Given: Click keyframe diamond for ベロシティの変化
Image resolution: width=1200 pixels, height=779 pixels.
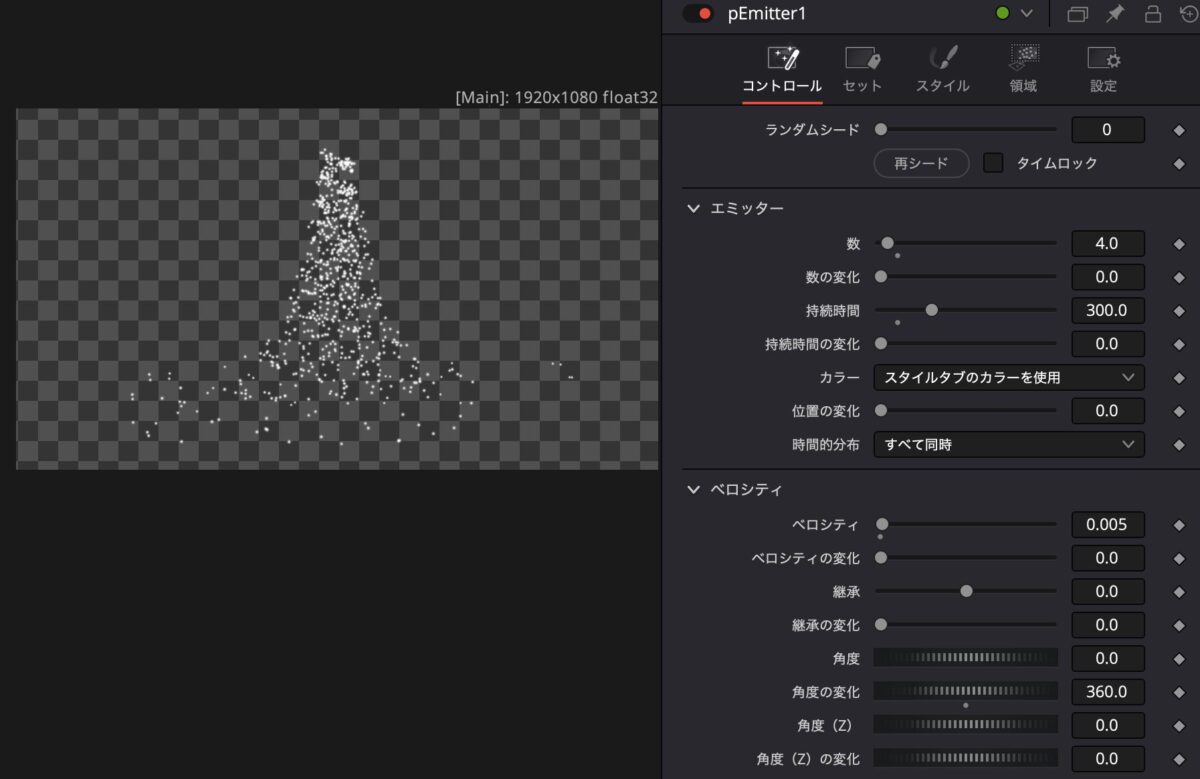Looking at the screenshot, I should (1179, 558).
